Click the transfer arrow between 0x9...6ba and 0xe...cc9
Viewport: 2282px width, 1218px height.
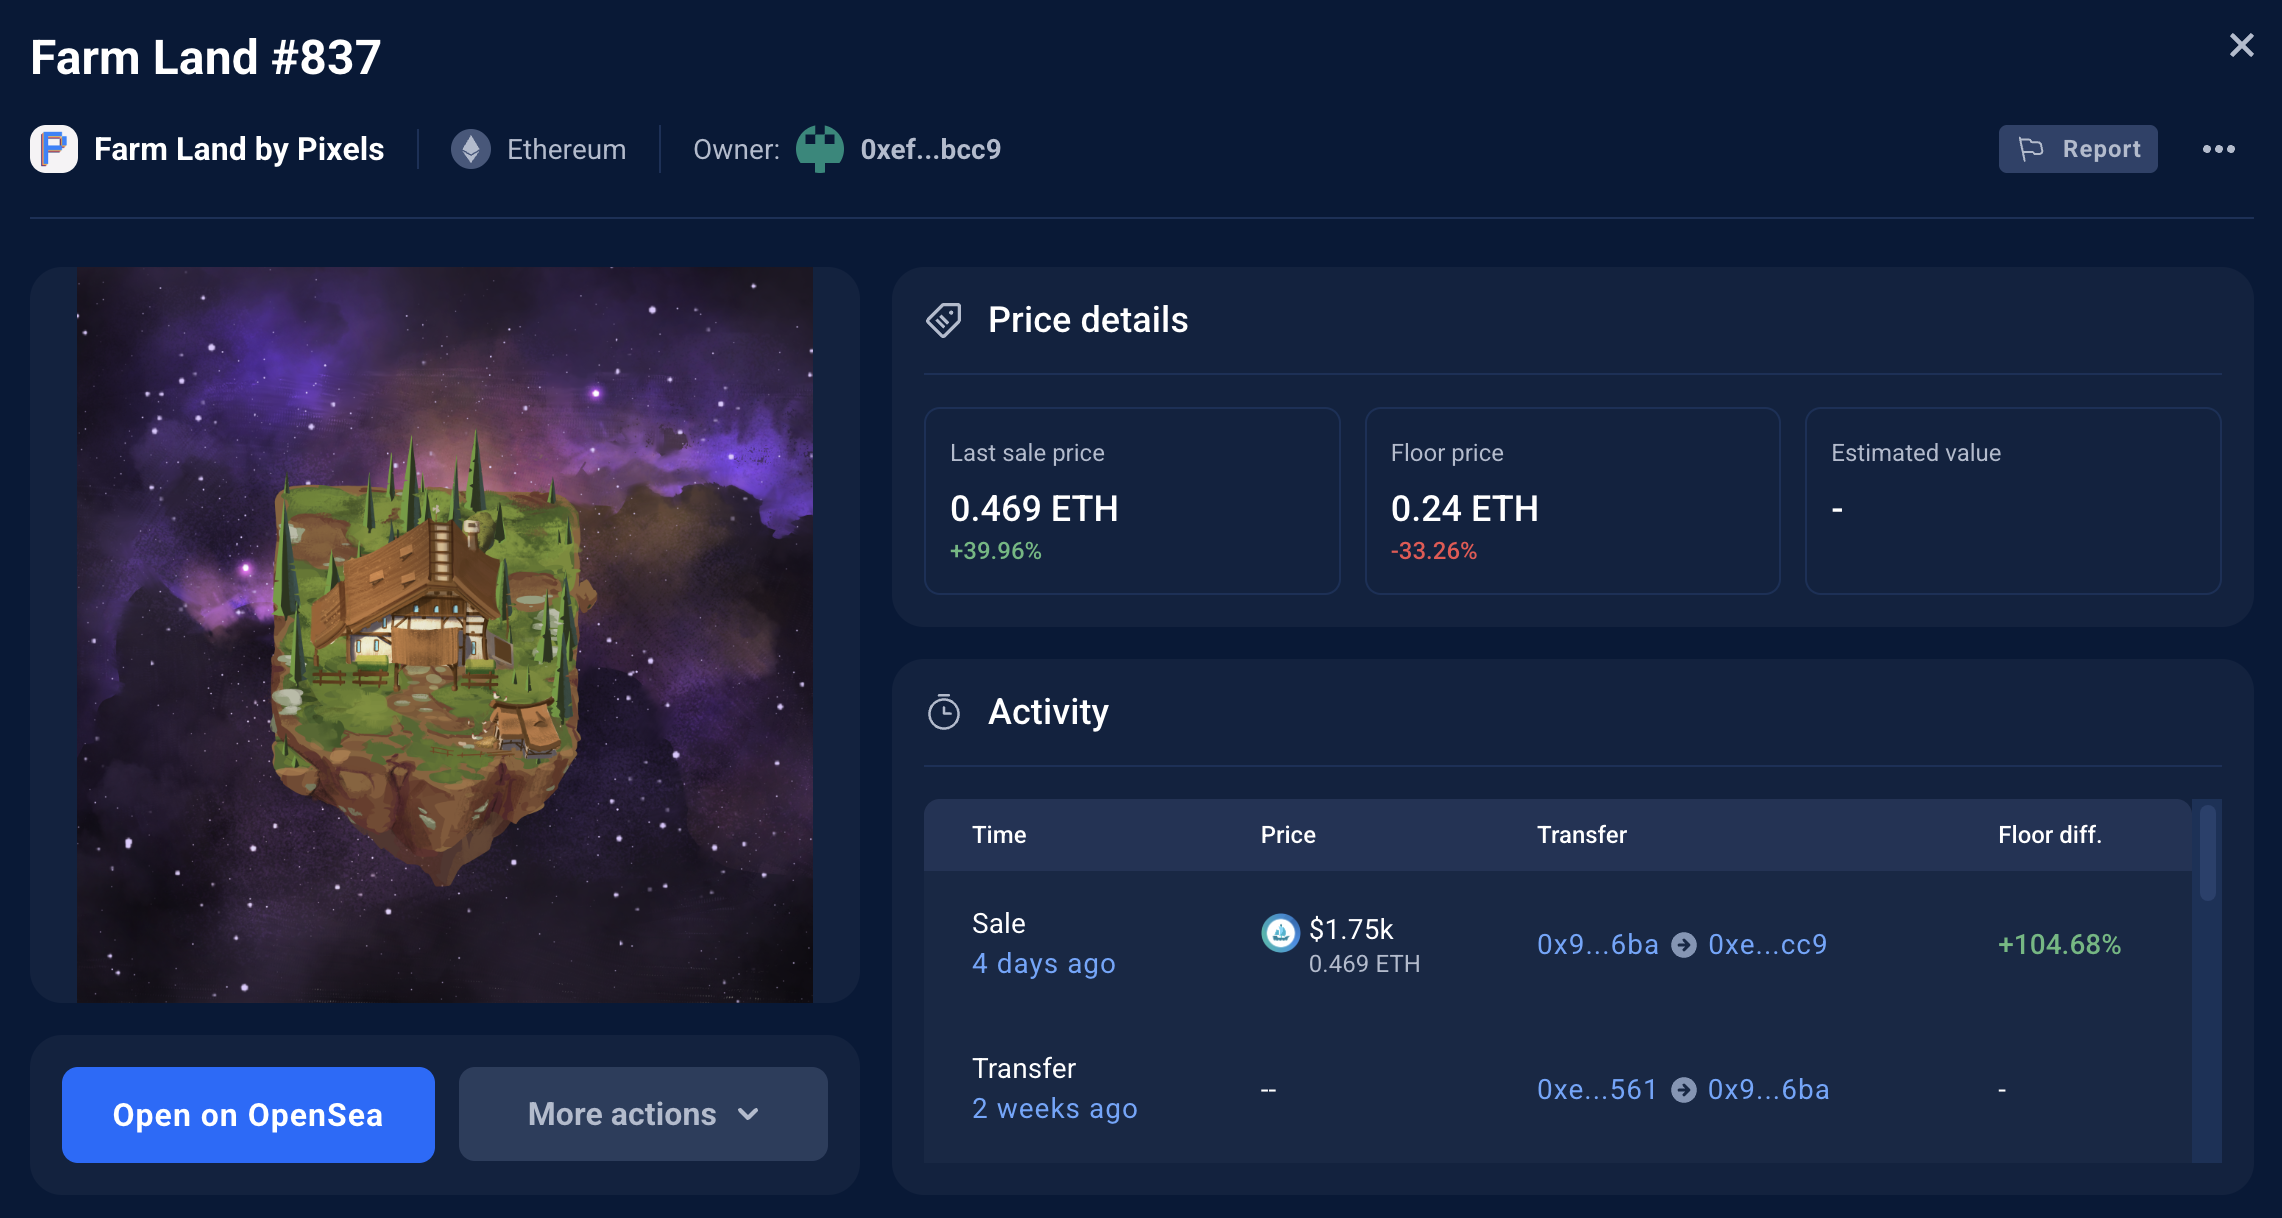click(1683, 943)
